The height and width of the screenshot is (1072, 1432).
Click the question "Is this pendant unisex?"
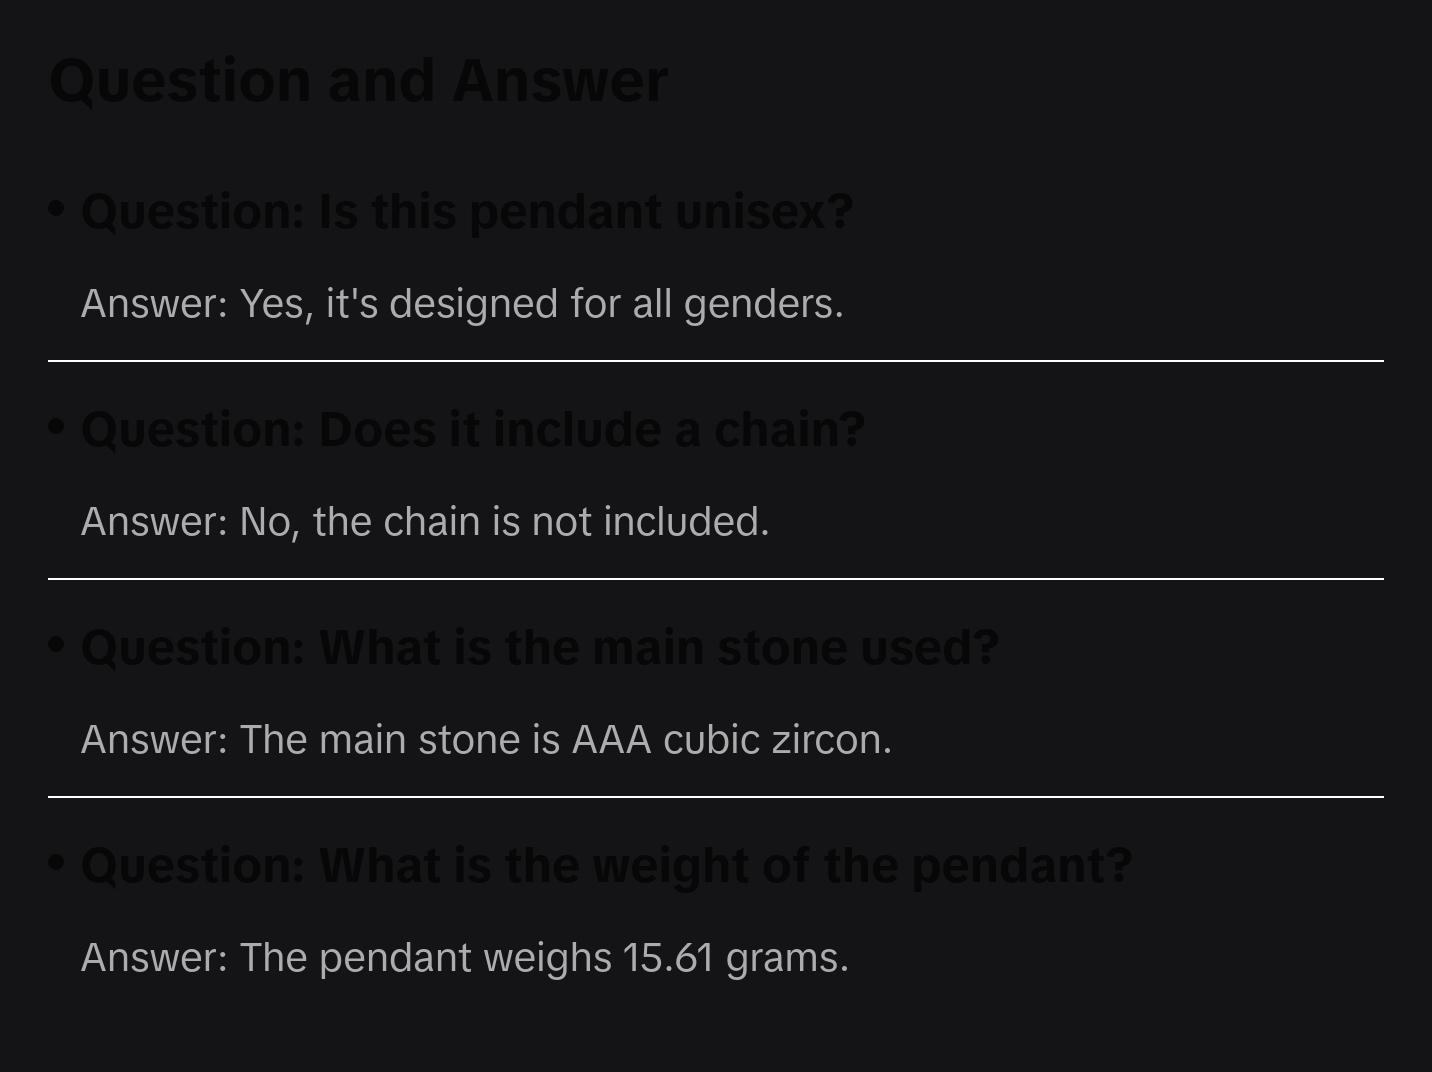[467, 212]
